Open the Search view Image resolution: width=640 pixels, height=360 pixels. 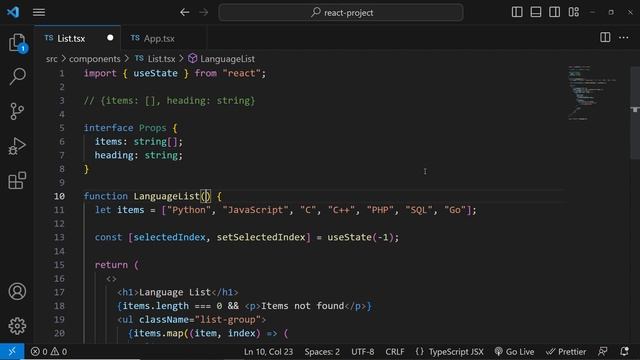(x=17, y=76)
